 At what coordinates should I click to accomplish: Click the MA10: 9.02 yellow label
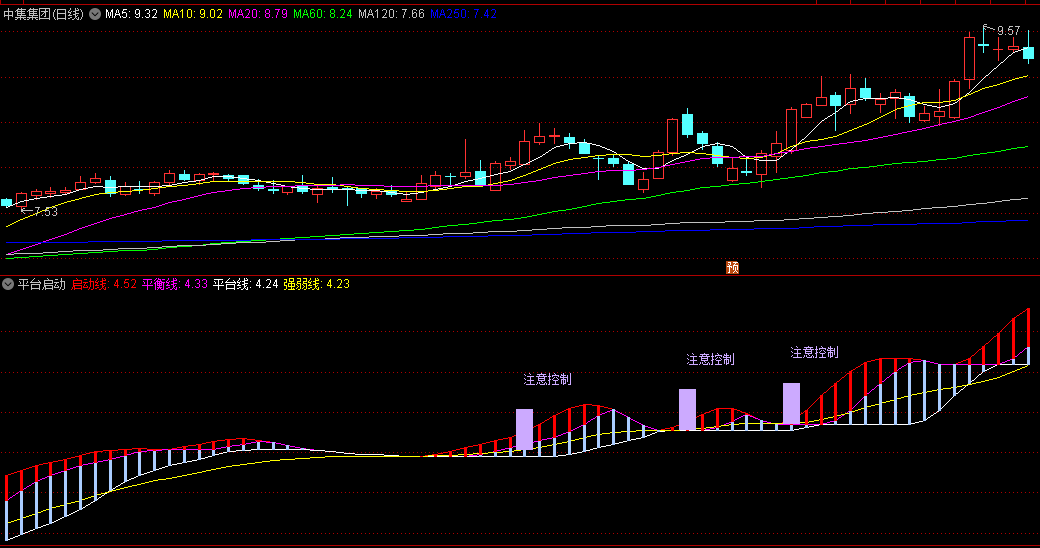tap(193, 14)
